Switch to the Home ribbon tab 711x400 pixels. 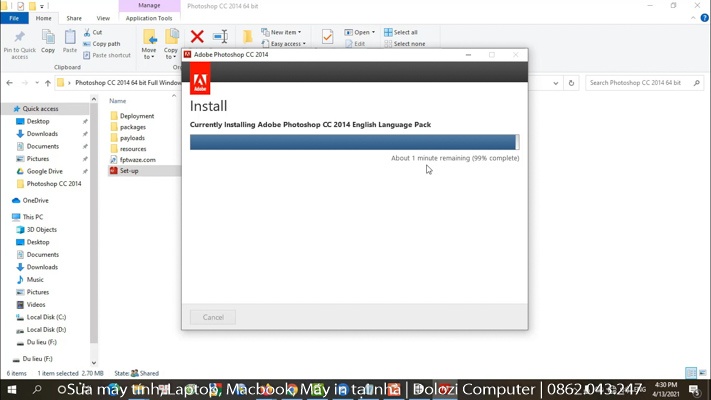(x=44, y=18)
